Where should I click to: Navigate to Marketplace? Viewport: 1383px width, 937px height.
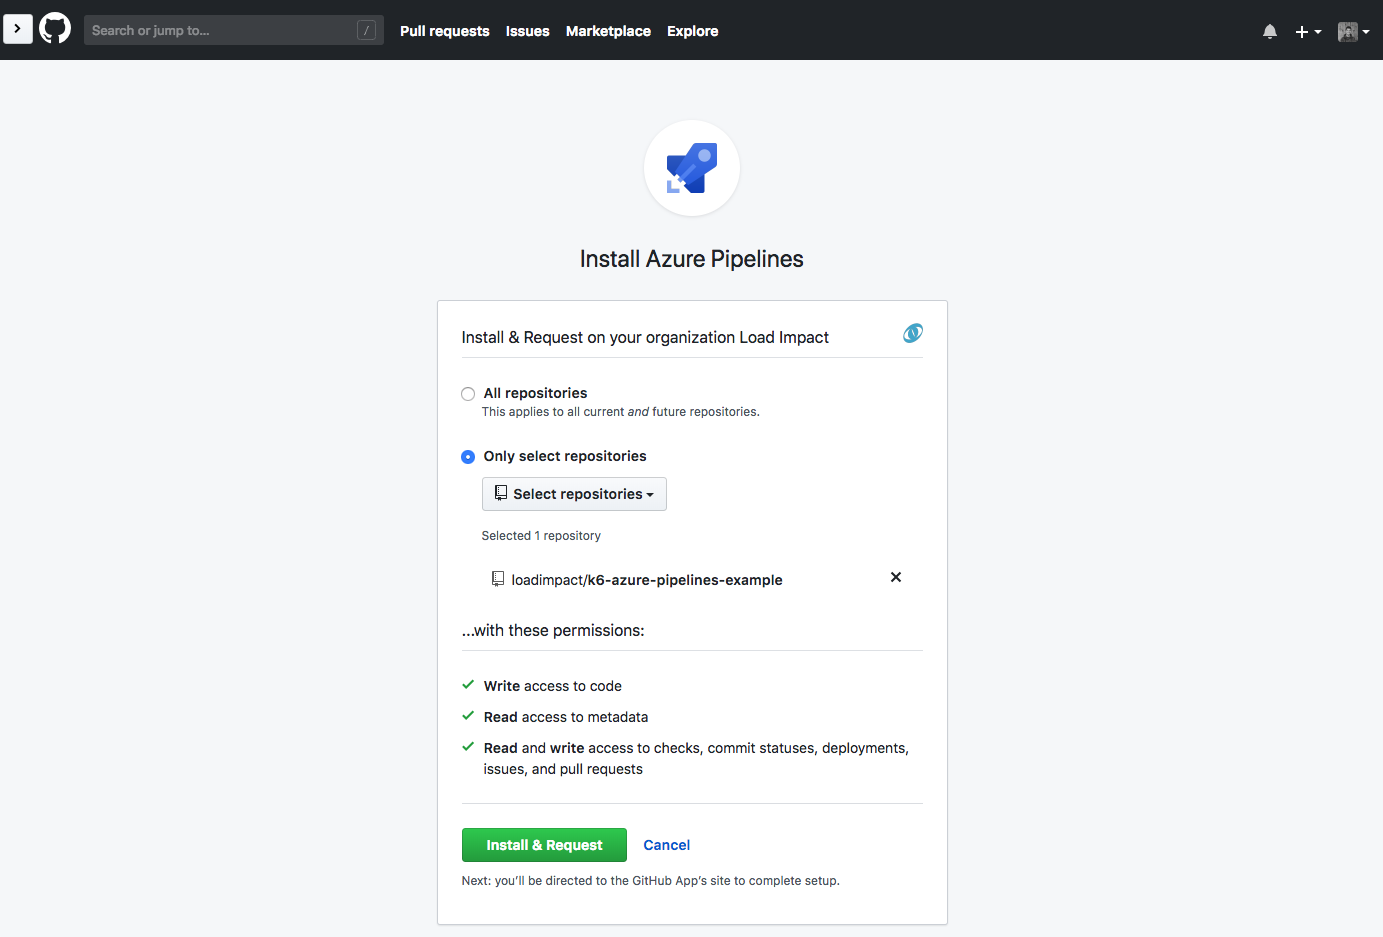tap(608, 31)
